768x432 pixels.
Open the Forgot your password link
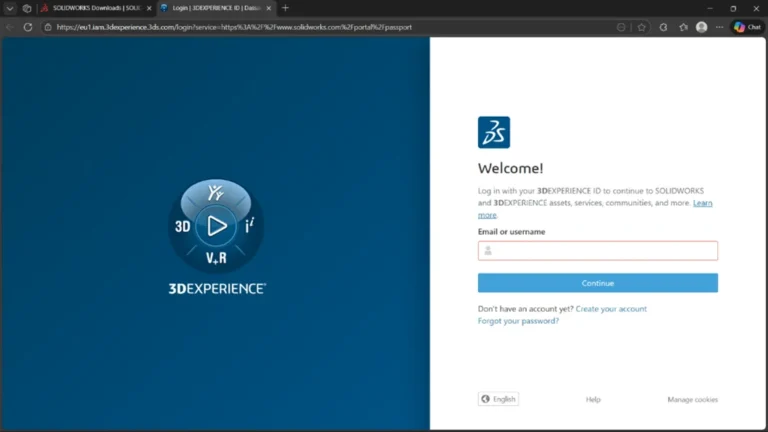(518, 321)
